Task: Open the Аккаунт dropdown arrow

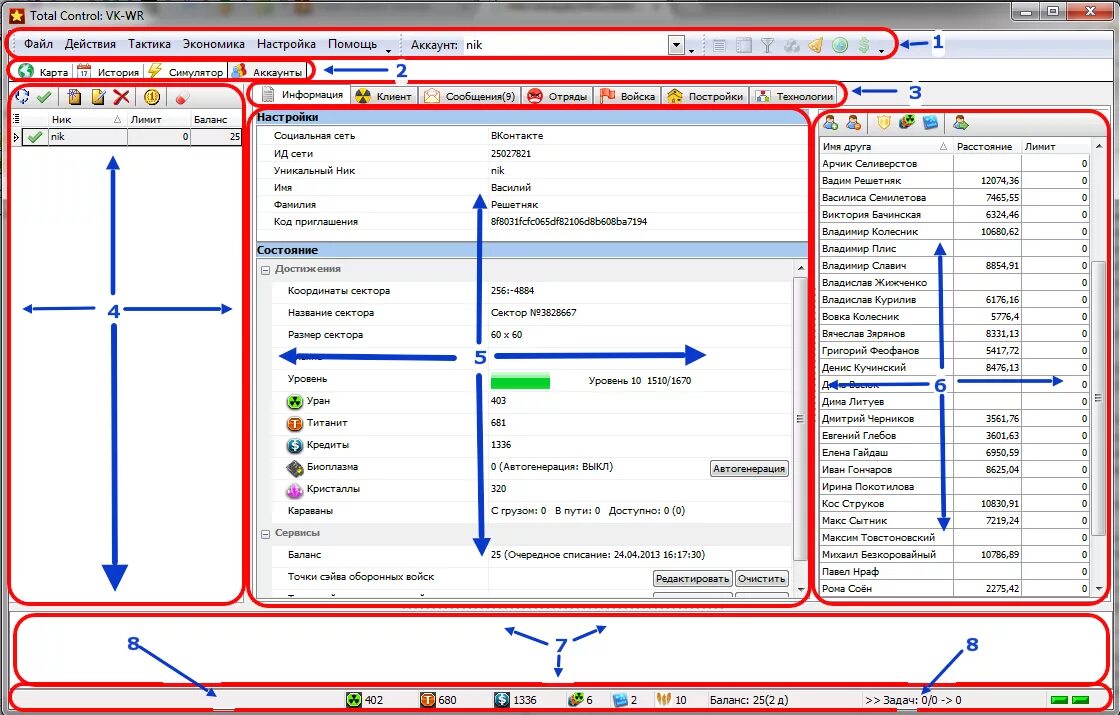Action: tap(678, 44)
